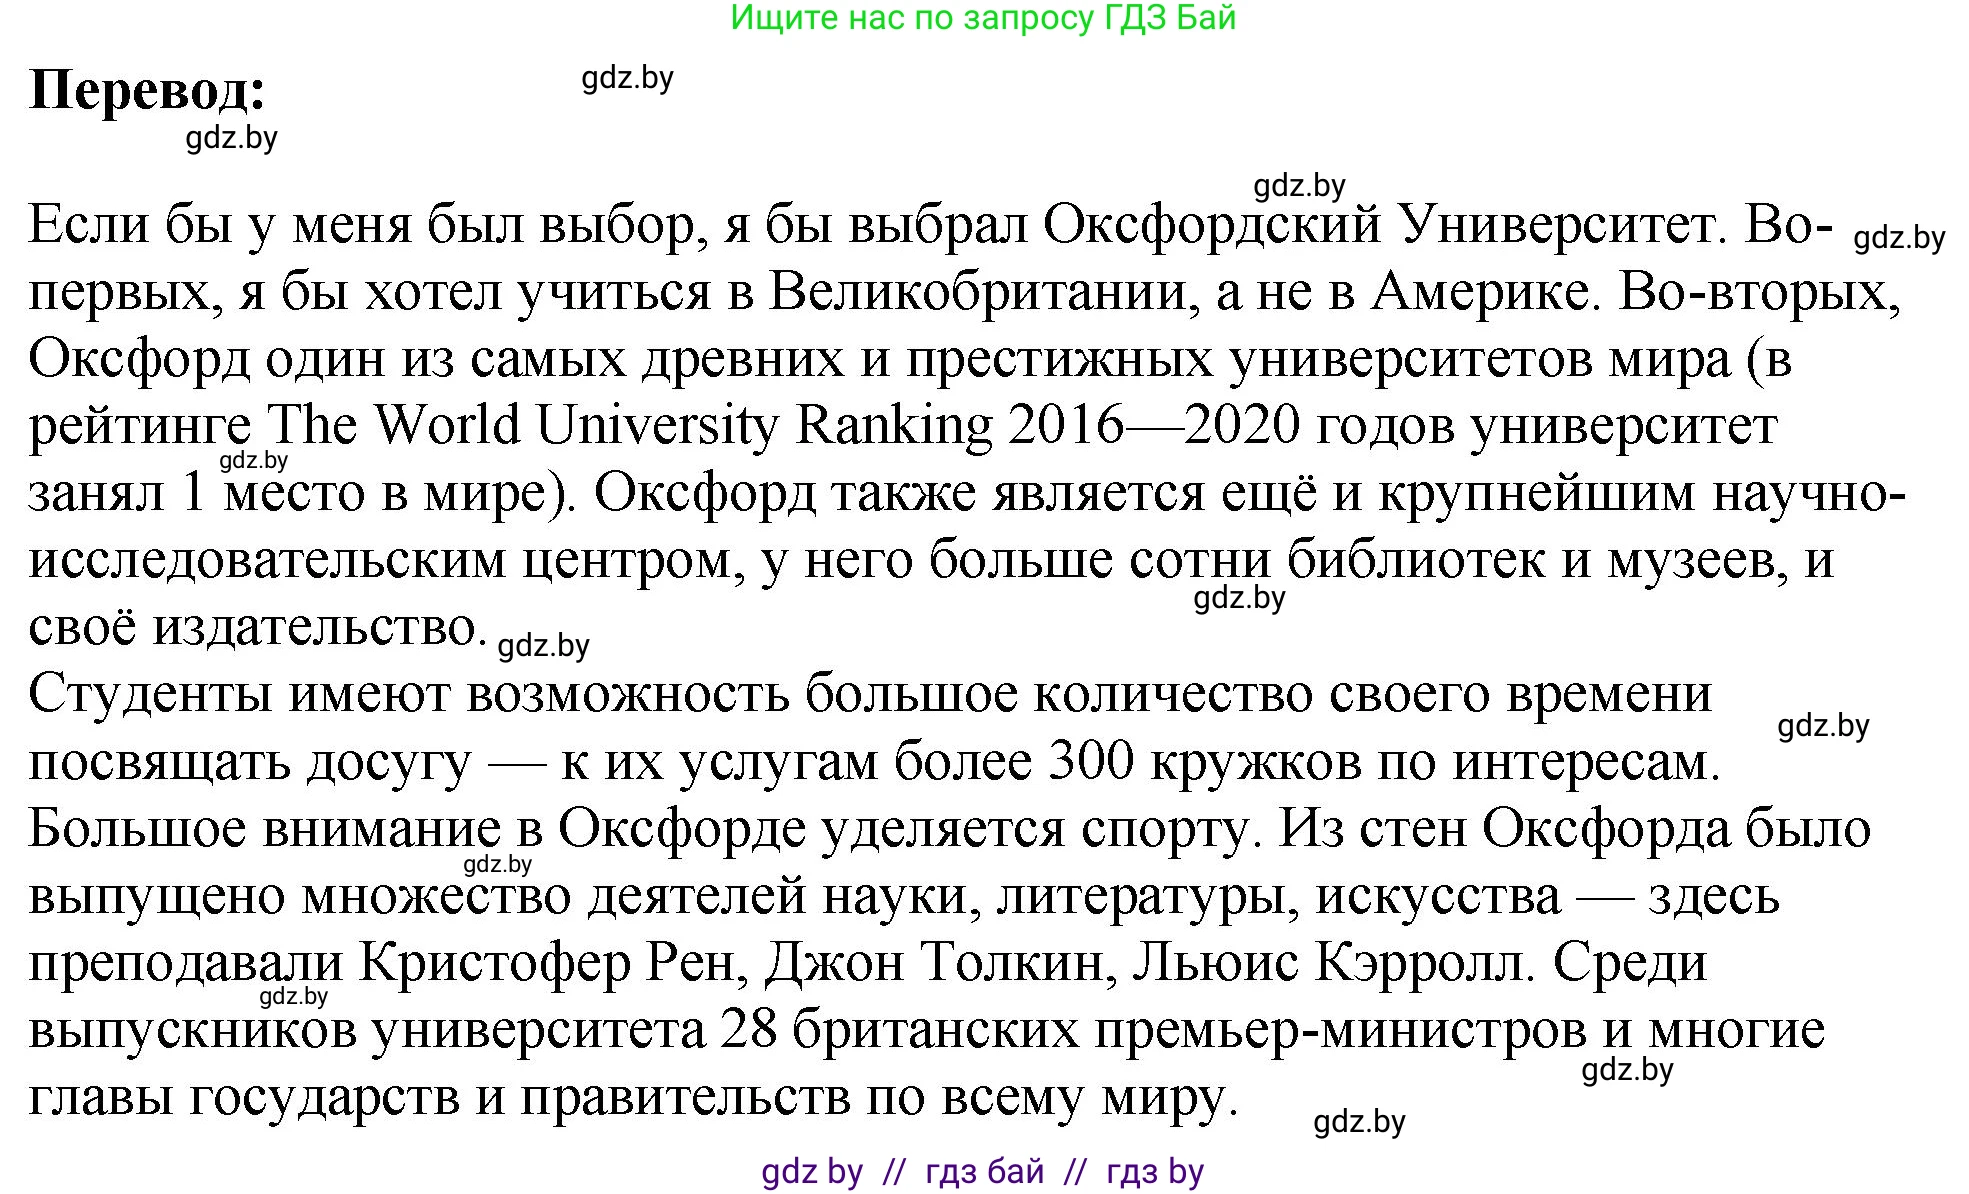Click the gdz.by watermark after 'своё издательство.'
This screenshot has width=1969, height=1194.
point(543,646)
